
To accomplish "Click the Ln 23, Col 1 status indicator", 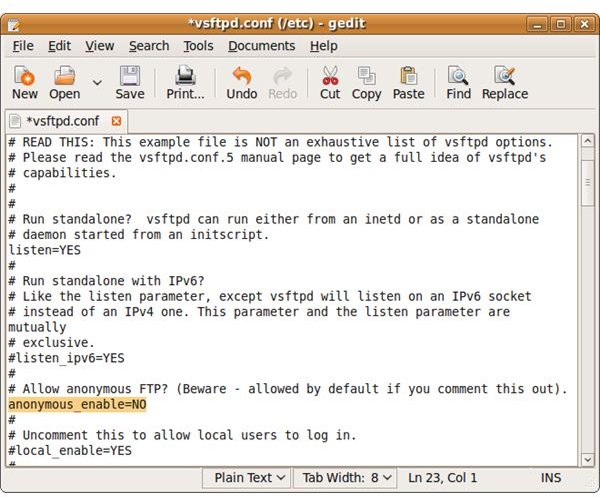I will tap(442, 478).
